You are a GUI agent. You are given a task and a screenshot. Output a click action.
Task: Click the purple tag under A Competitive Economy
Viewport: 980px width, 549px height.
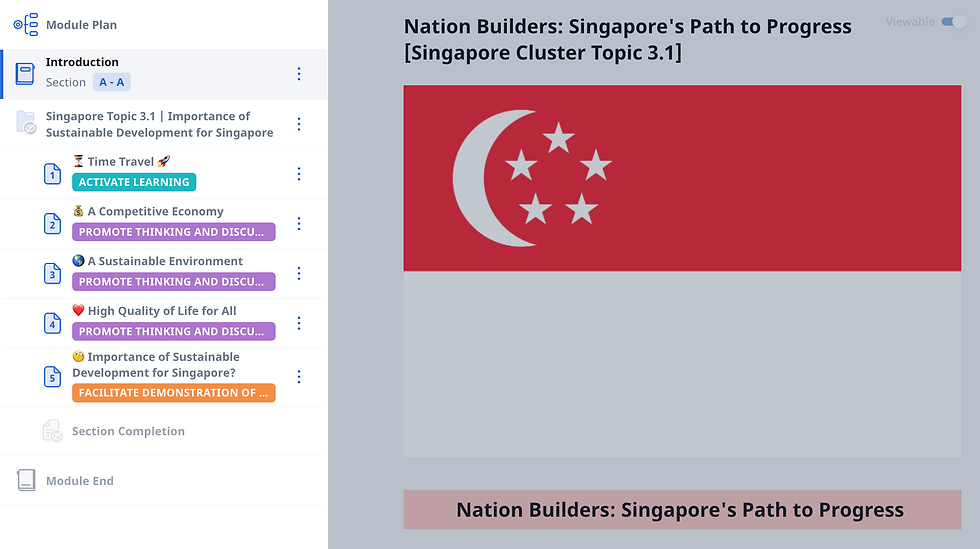click(x=174, y=232)
